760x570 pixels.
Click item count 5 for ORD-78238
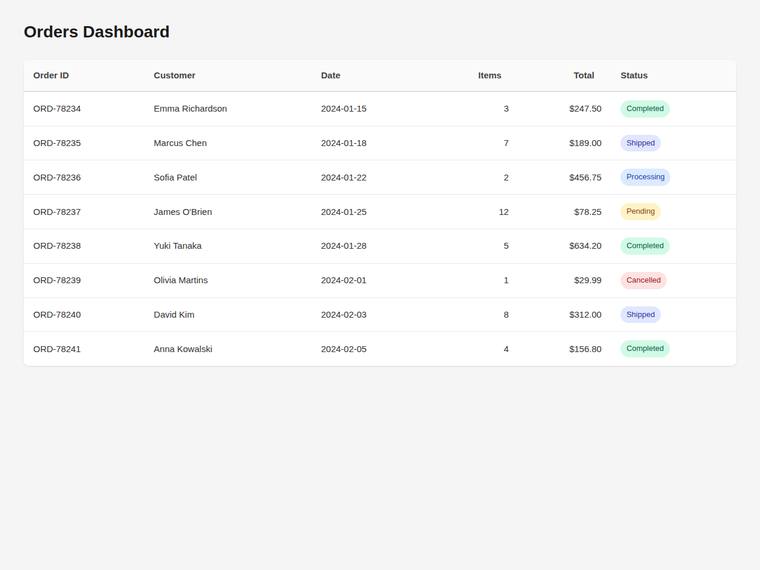506,246
